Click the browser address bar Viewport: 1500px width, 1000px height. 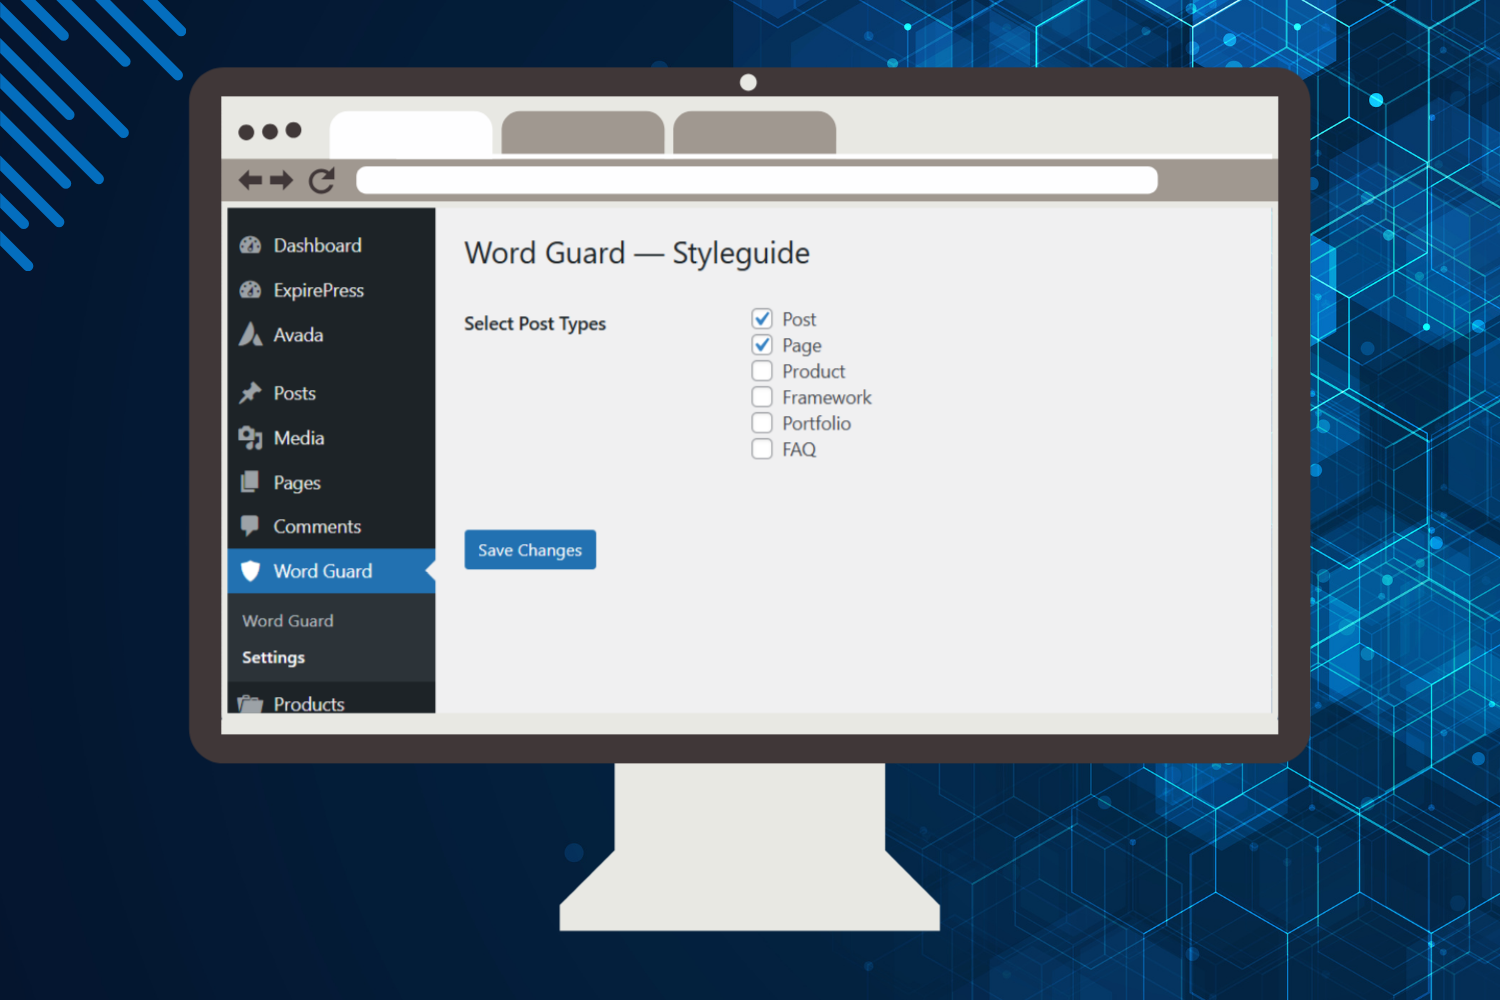point(757,180)
